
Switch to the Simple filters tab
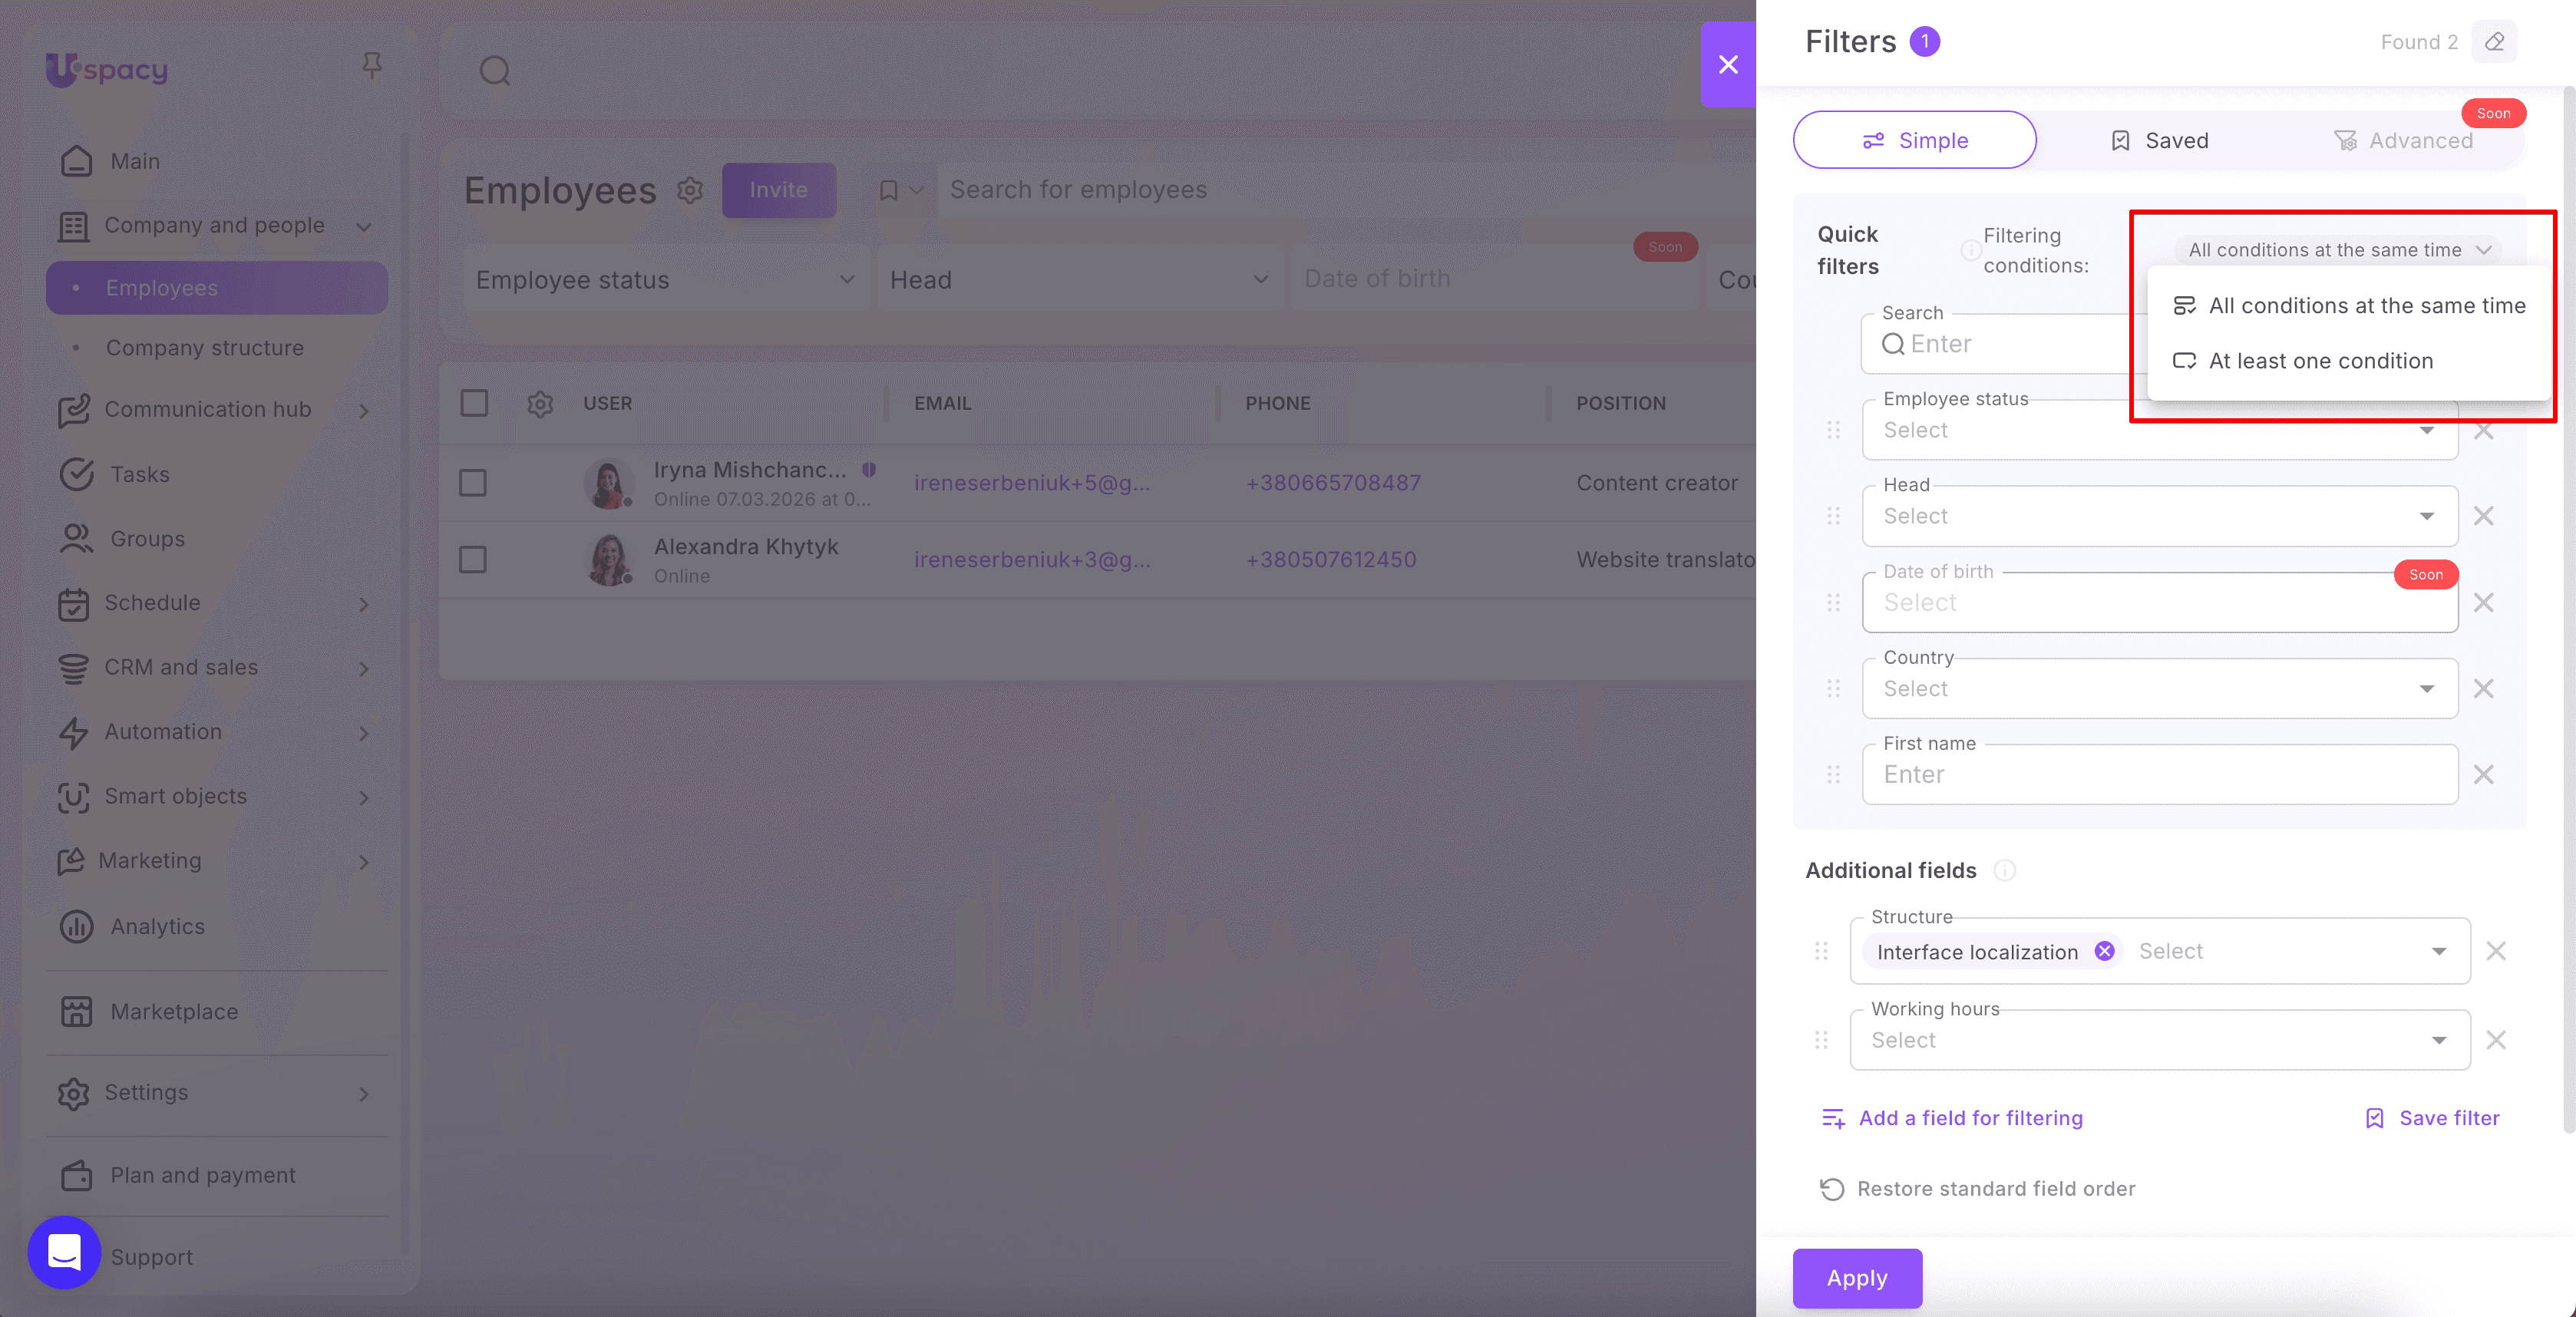(x=1914, y=140)
